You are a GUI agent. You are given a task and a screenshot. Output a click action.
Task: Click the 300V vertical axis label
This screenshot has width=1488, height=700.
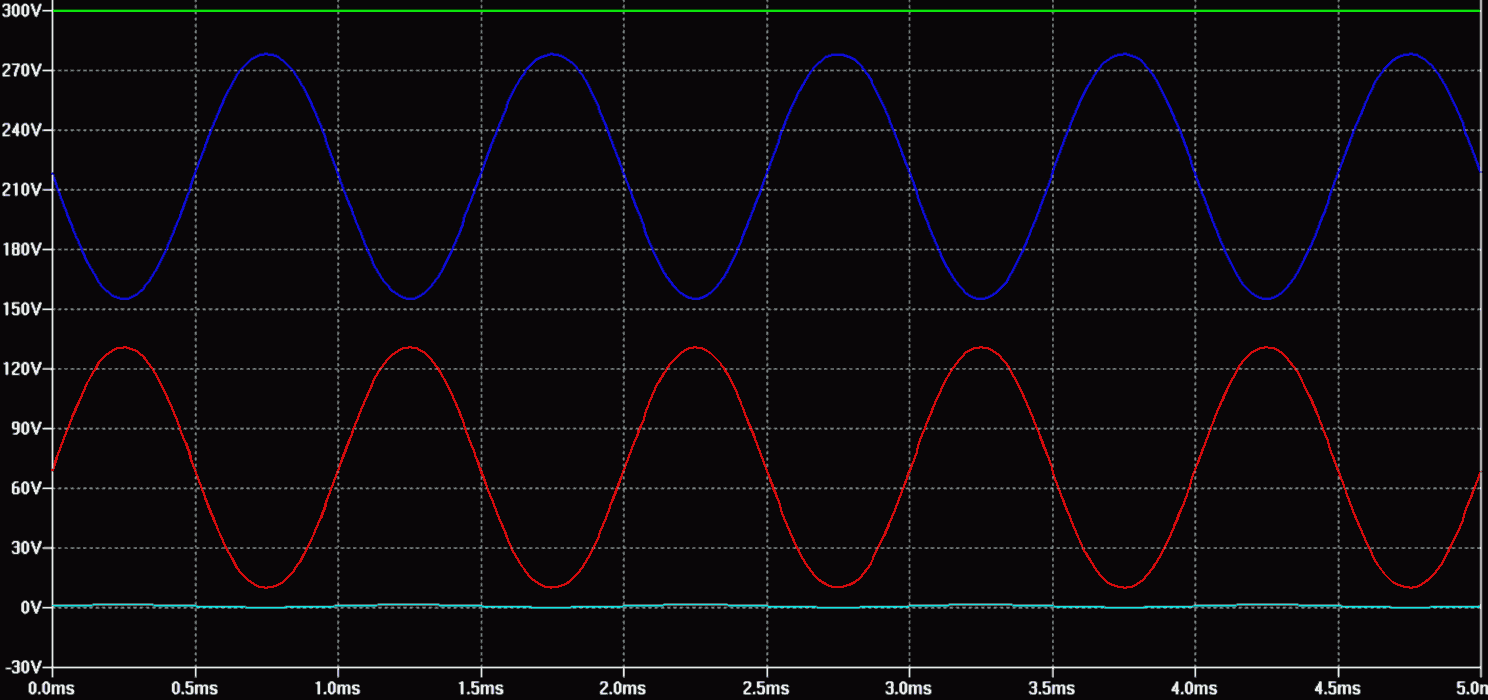(x=20, y=10)
